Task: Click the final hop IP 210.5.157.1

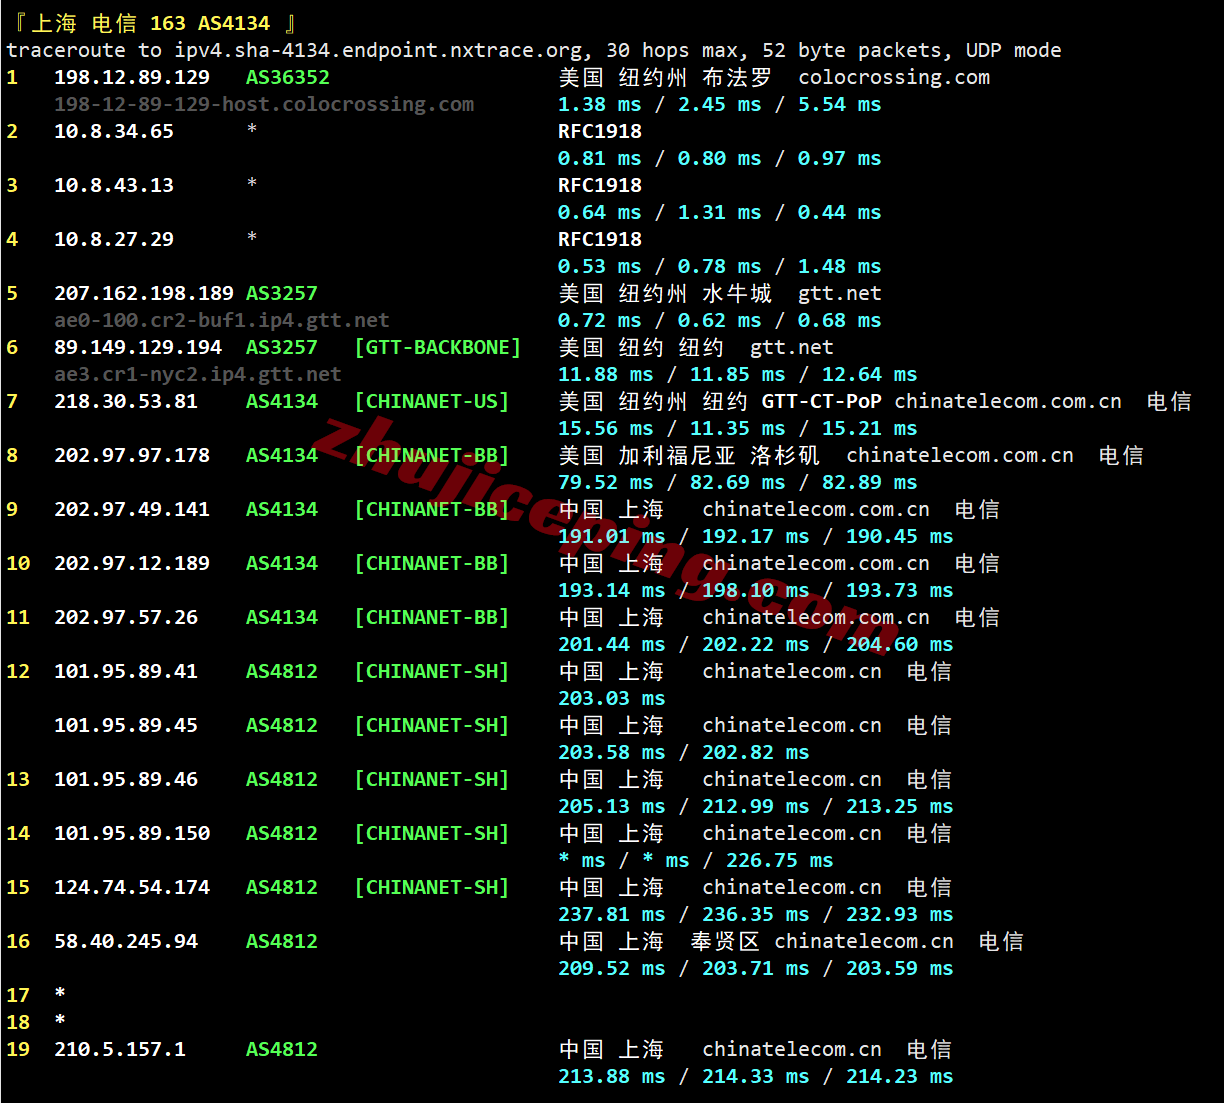Action: 120,1050
